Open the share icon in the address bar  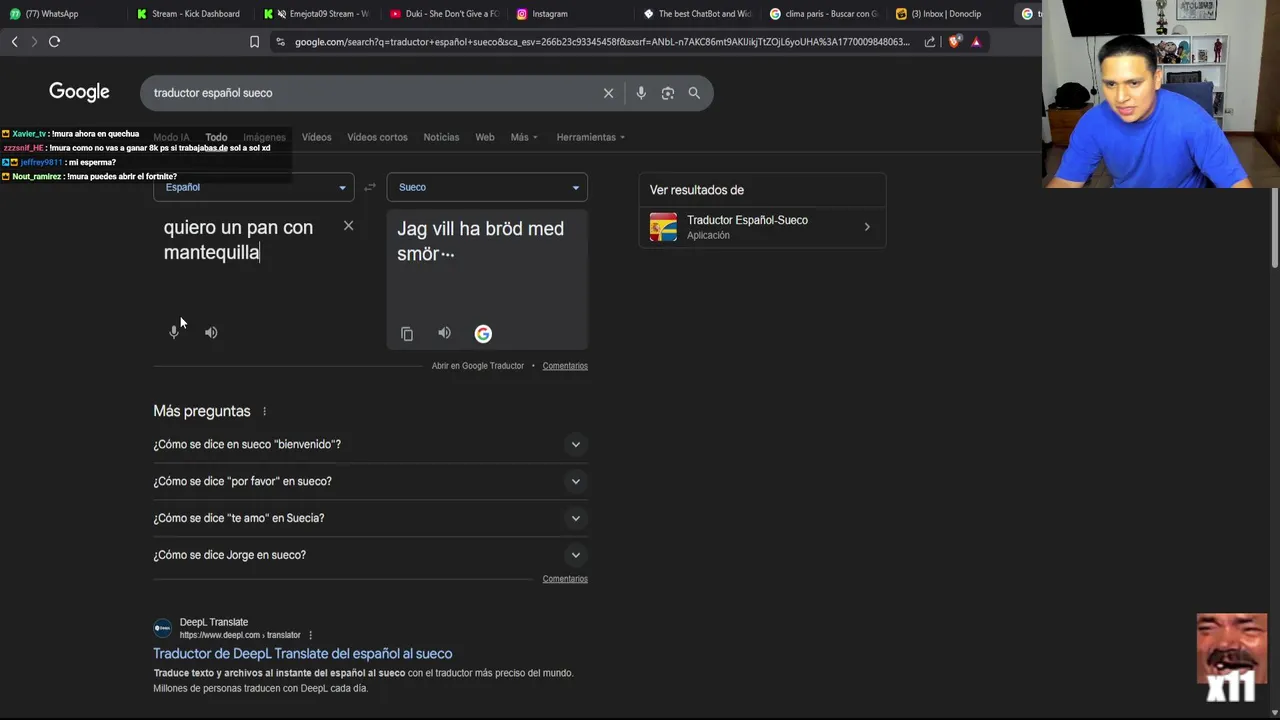930,42
